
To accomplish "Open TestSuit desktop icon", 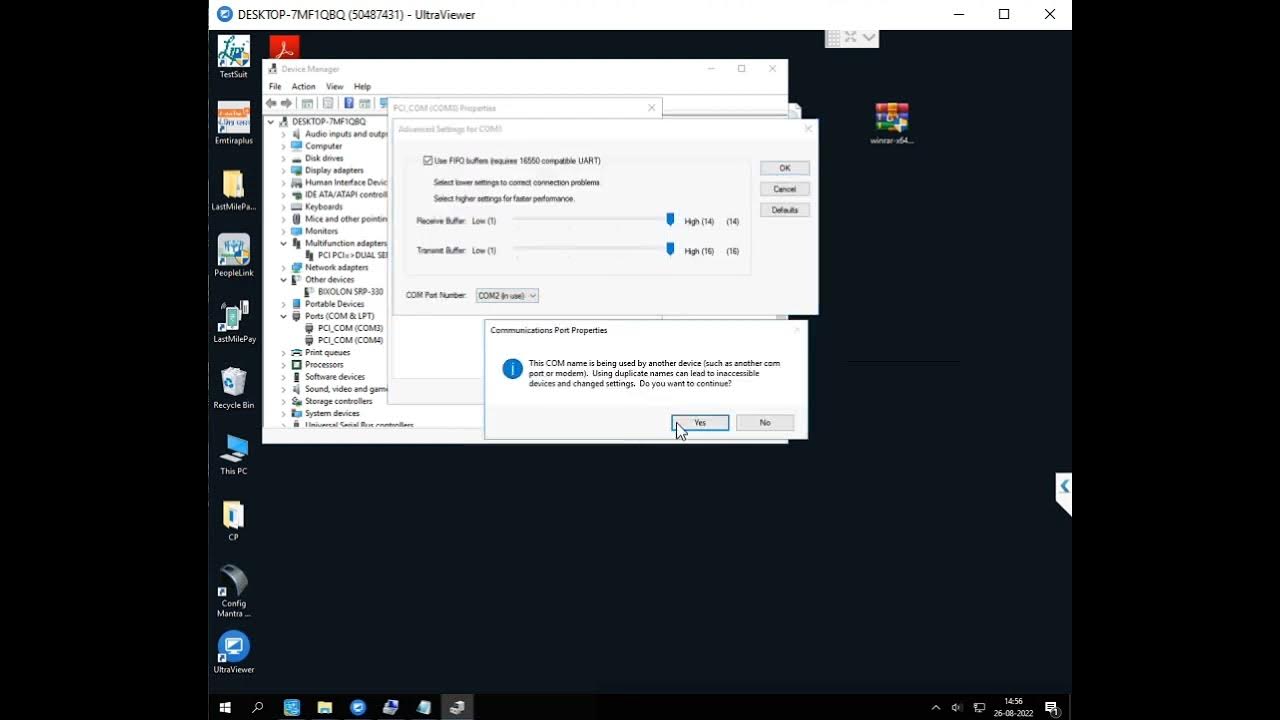I will click(x=234, y=57).
